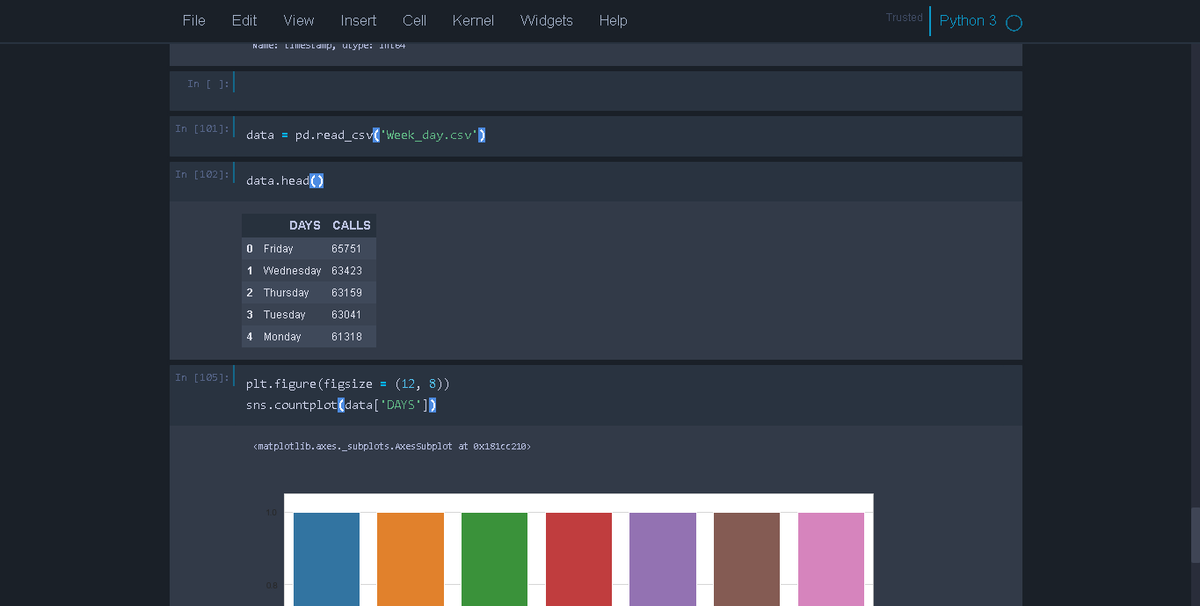The image size is (1200, 606).
Task: Open the Widgets menu
Action: click(547, 20)
